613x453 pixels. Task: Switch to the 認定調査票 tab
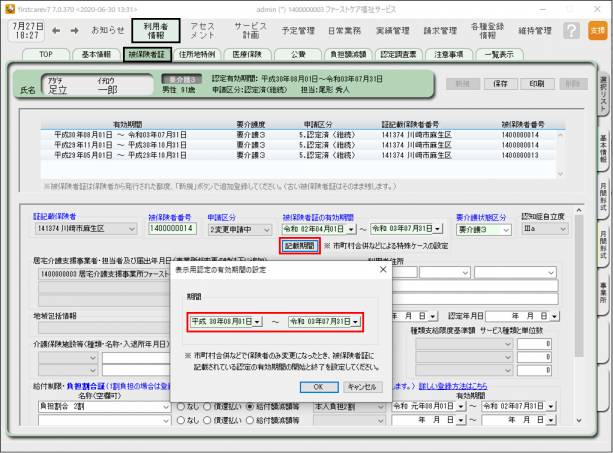[398, 54]
